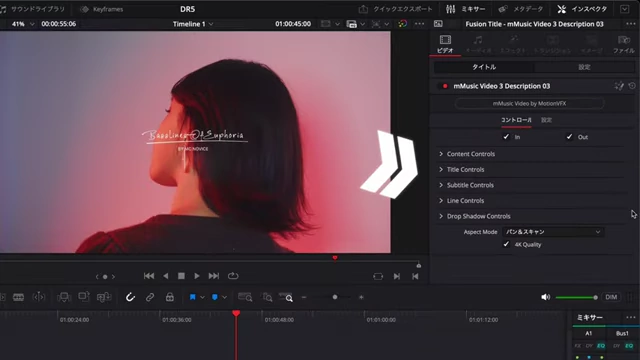The height and width of the screenshot is (360, 640).
Task: Add a blue marker
Action: pyautogui.click(x=215, y=297)
